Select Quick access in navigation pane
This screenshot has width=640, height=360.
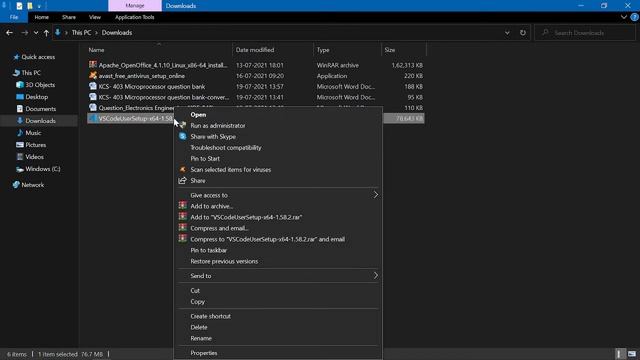pyautogui.click(x=38, y=57)
